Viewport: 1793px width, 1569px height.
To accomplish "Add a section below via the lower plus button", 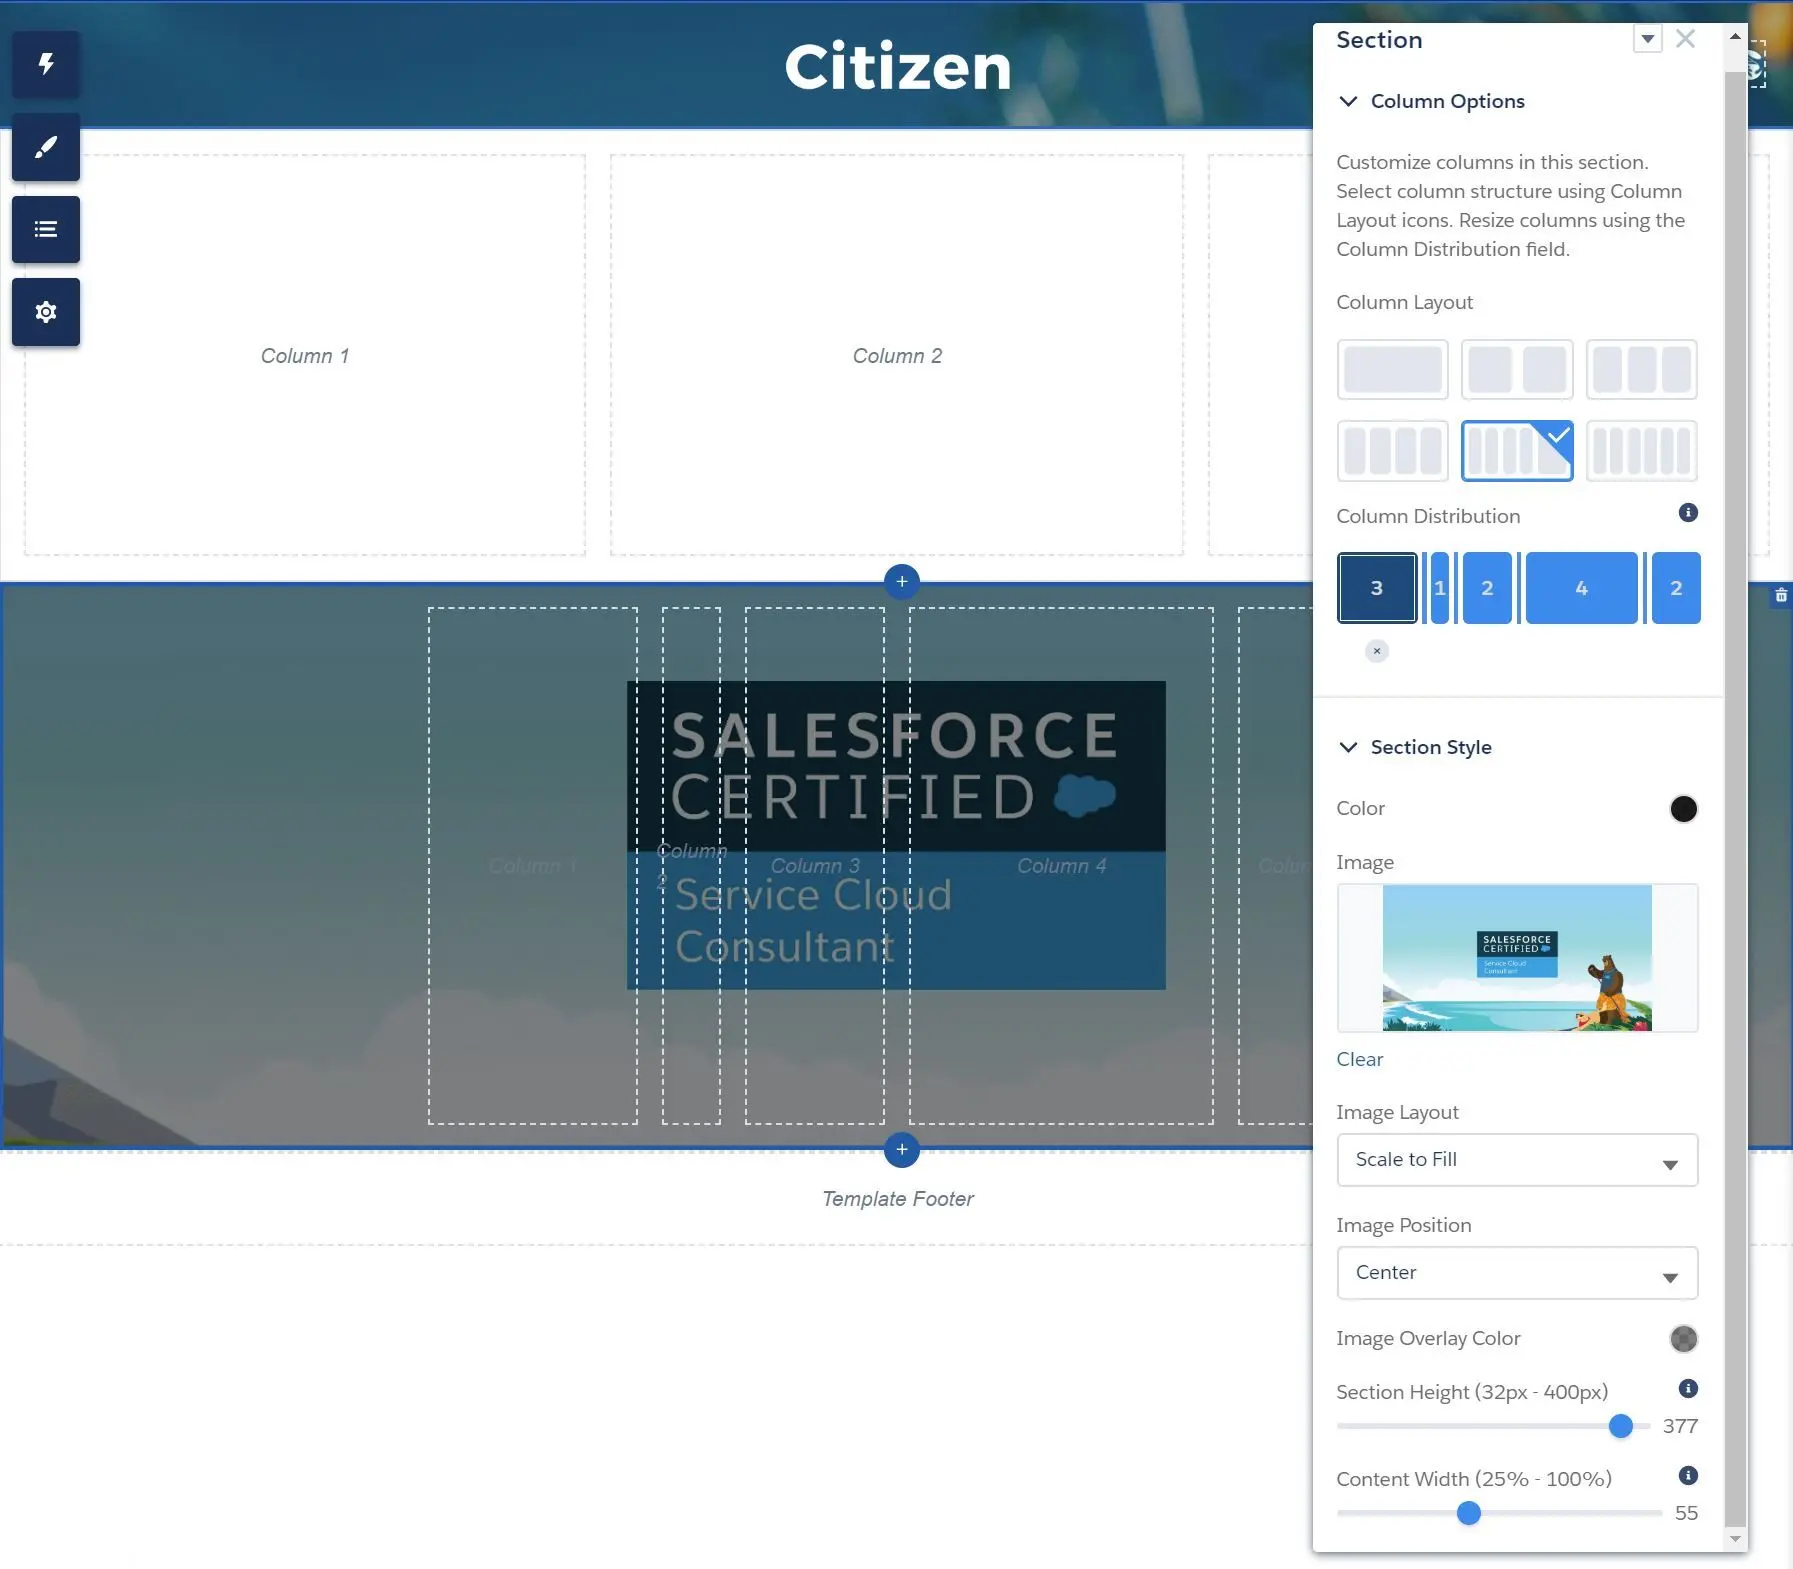I will pos(902,1150).
